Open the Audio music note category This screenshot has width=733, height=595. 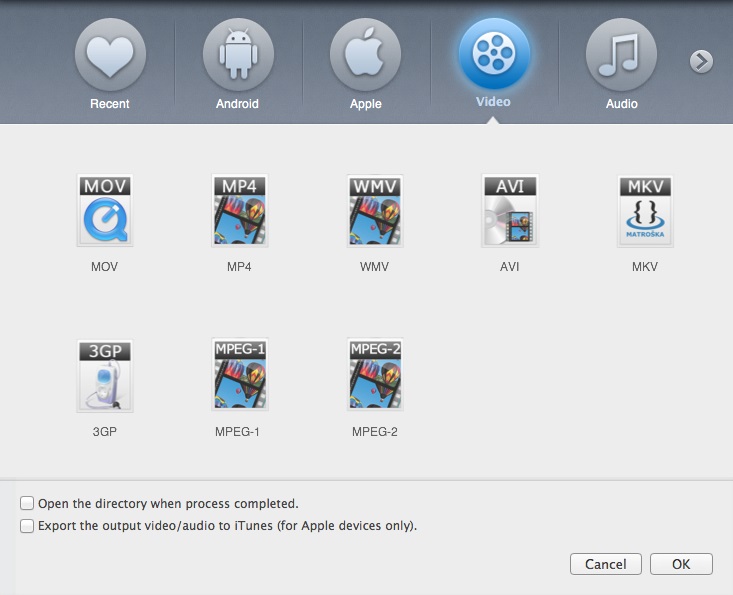pos(621,55)
